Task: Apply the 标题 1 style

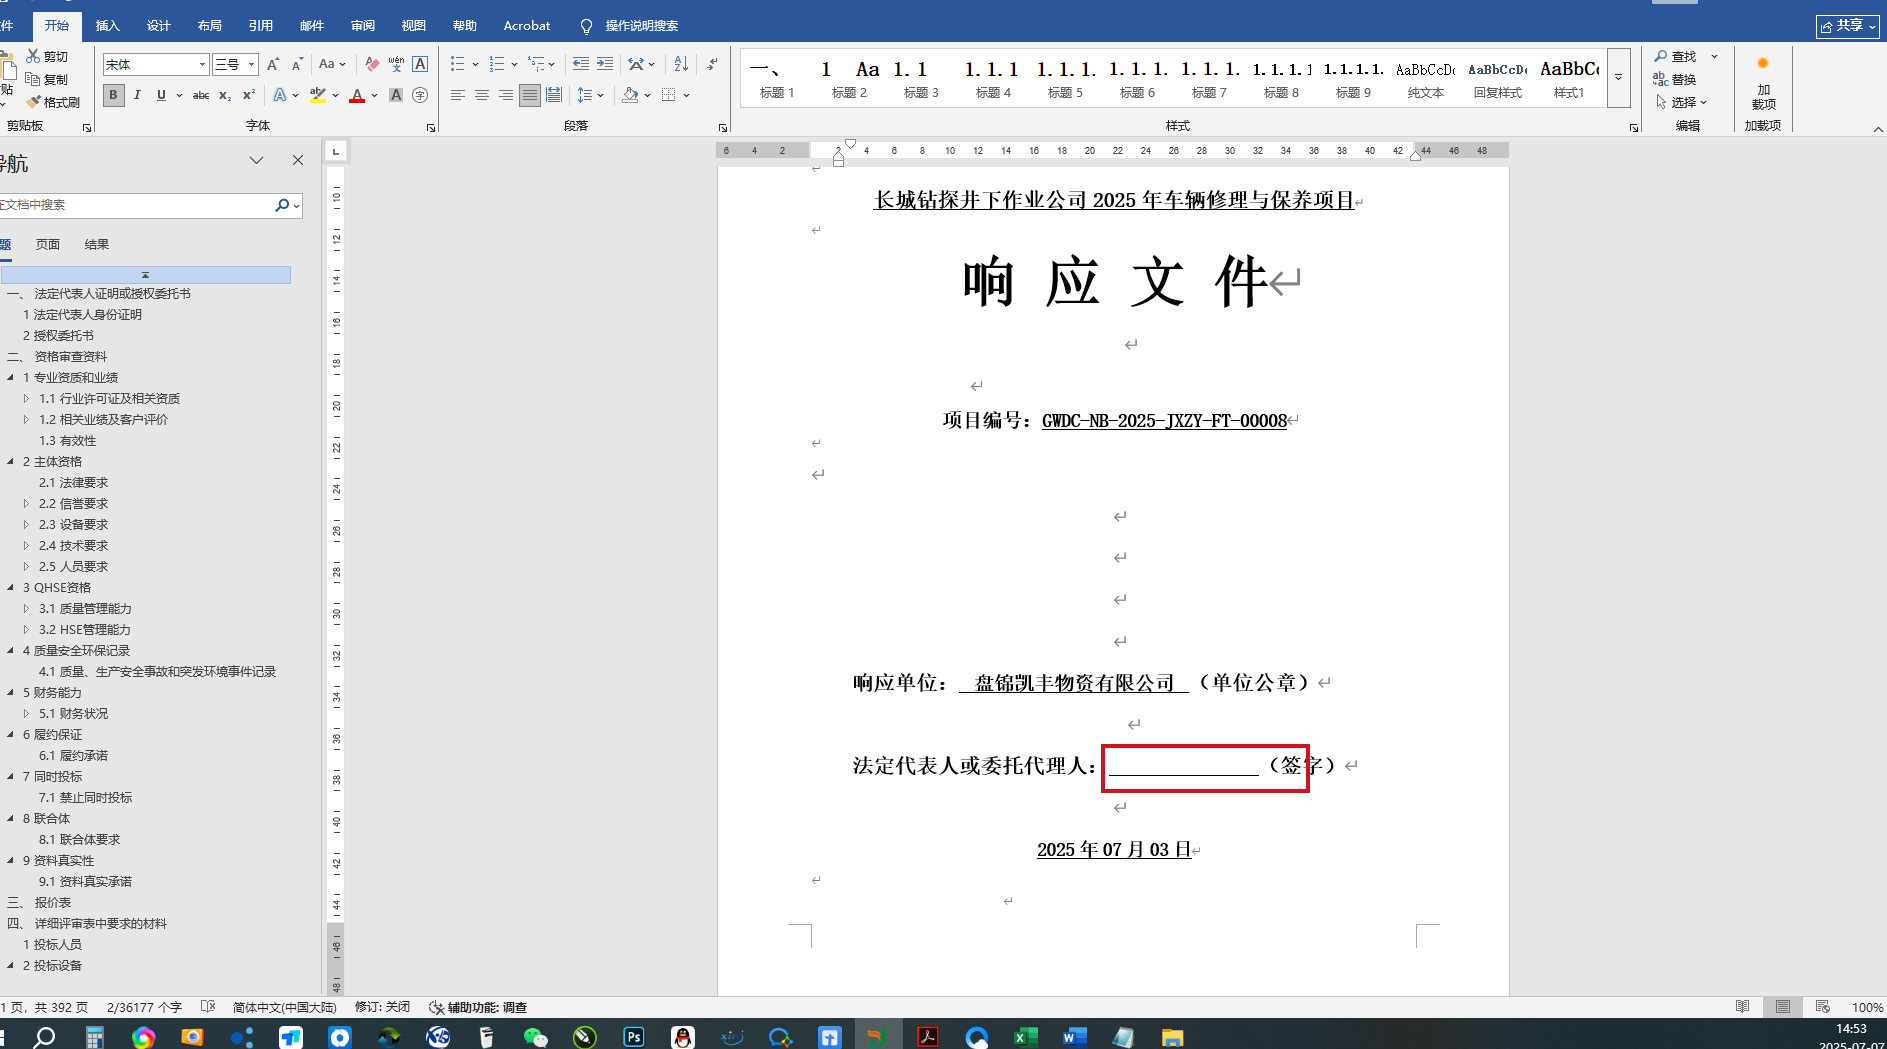Action: (x=777, y=78)
